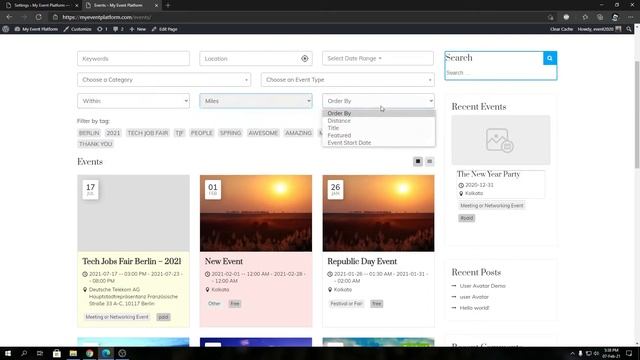This screenshot has width=640, height=360.
Task: Open the Within distance dropdown
Action: (133, 101)
